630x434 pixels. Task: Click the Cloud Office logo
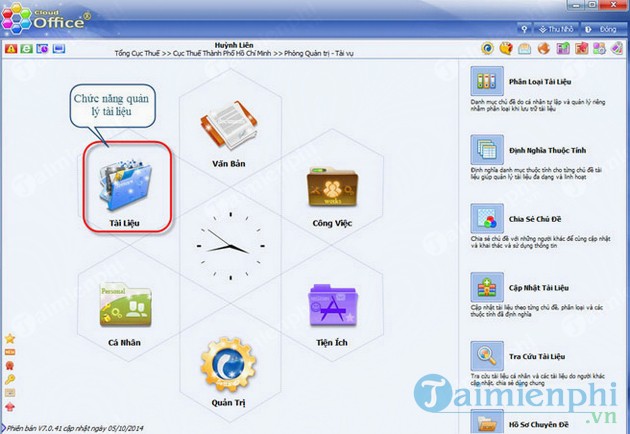pos(45,19)
